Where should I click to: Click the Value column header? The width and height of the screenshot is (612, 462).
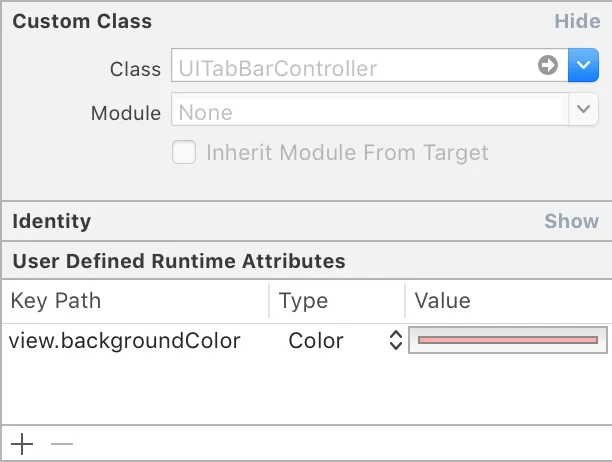click(x=442, y=301)
